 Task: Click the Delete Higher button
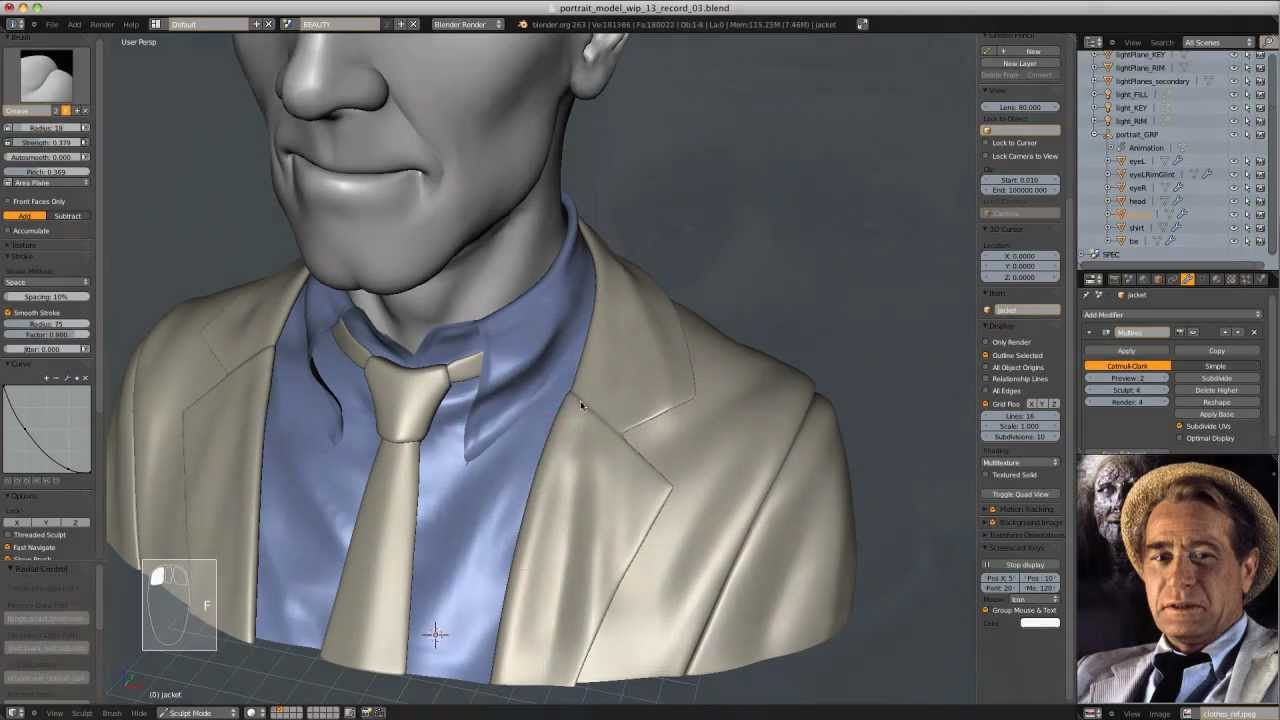[x=1216, y=391]
